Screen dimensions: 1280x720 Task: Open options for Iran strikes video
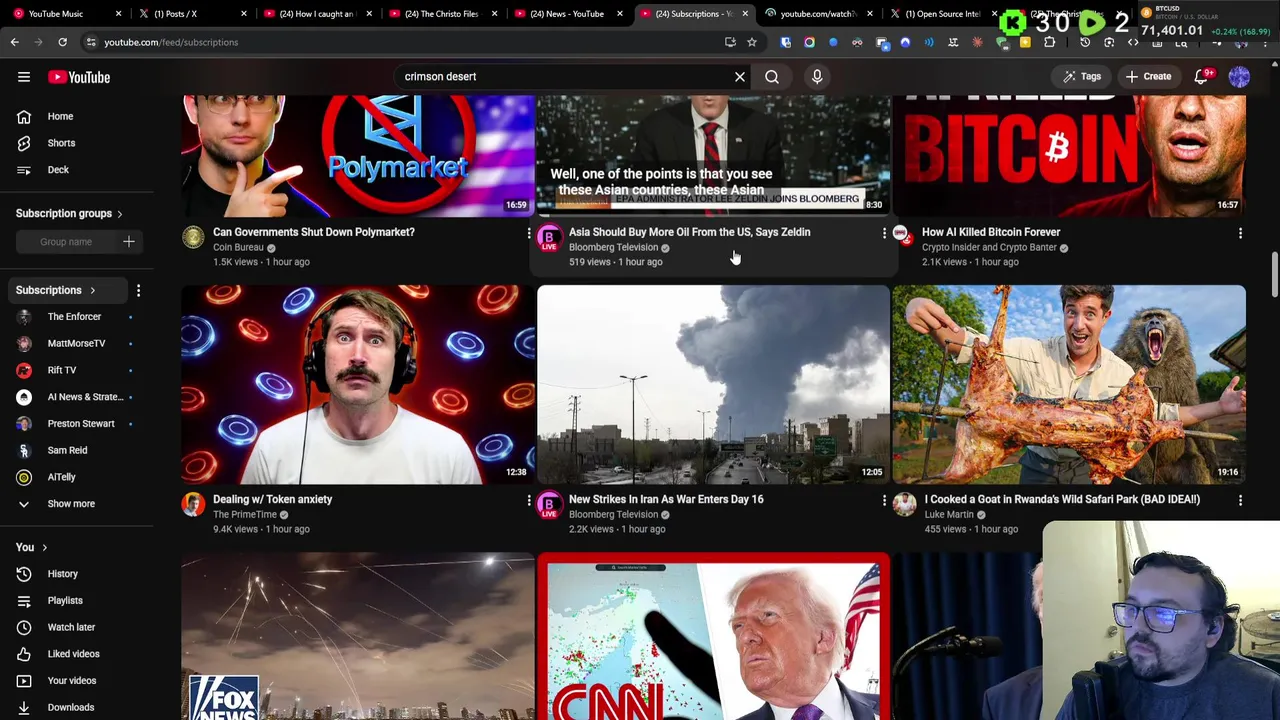884,500
